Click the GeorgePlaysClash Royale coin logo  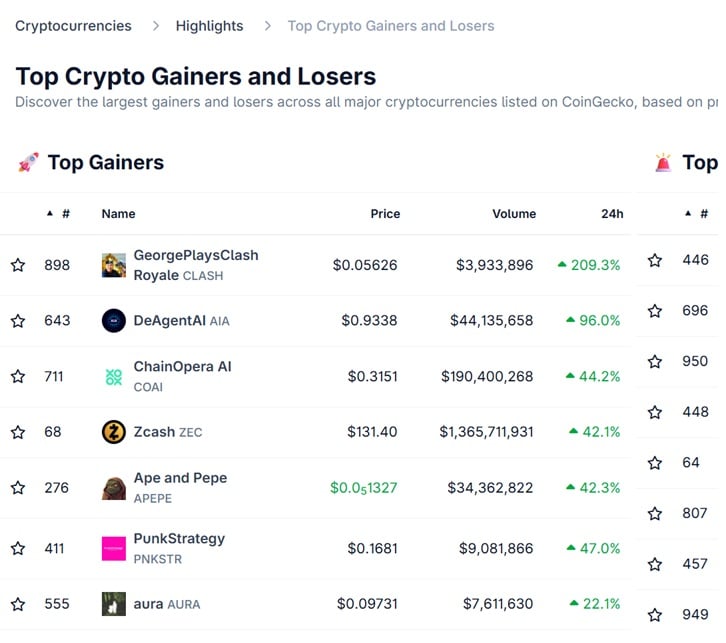114,265
